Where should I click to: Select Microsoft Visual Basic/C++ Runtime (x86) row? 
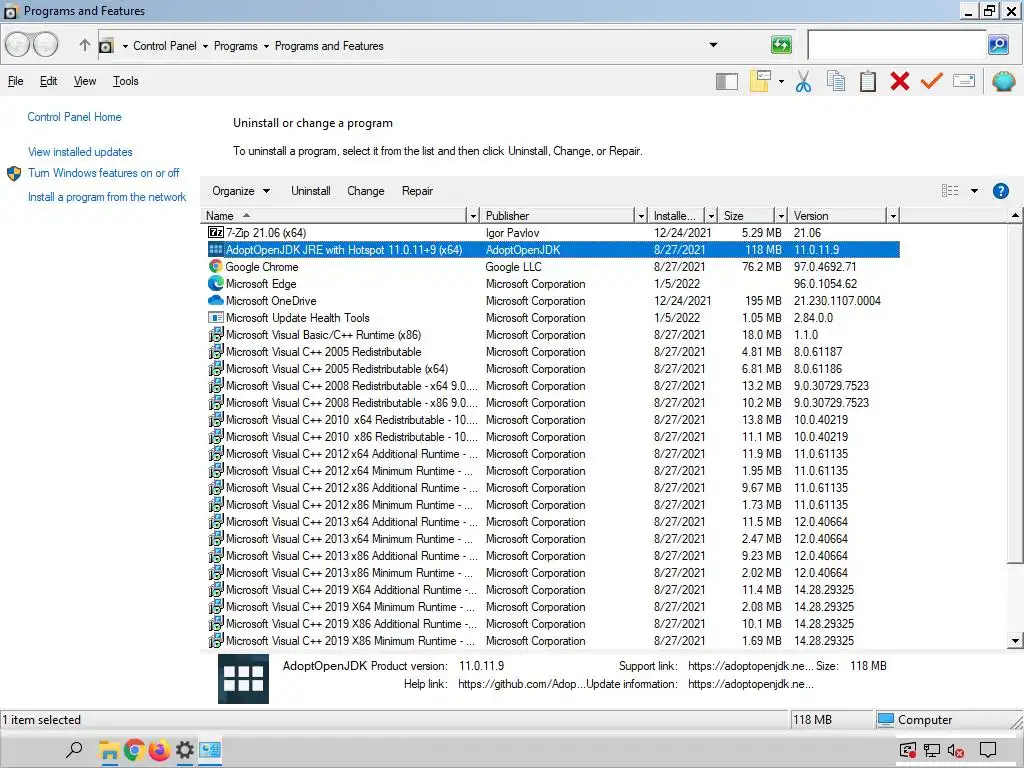552,334
